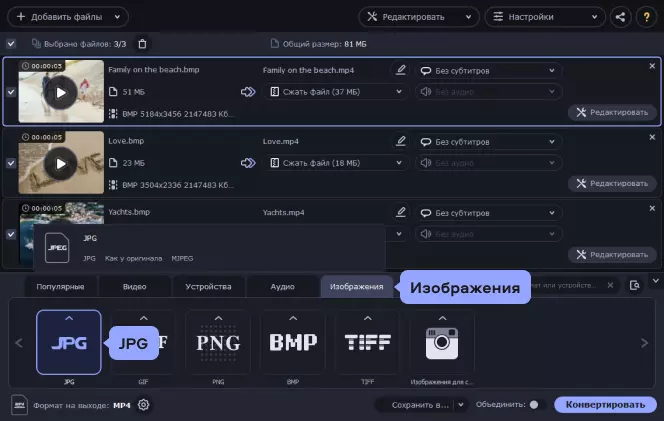This screenshot has height=421, width=664.
Task: Edit Love.bmp with Редактировать button
Action: pyautogui.click(x=612, y=184)
